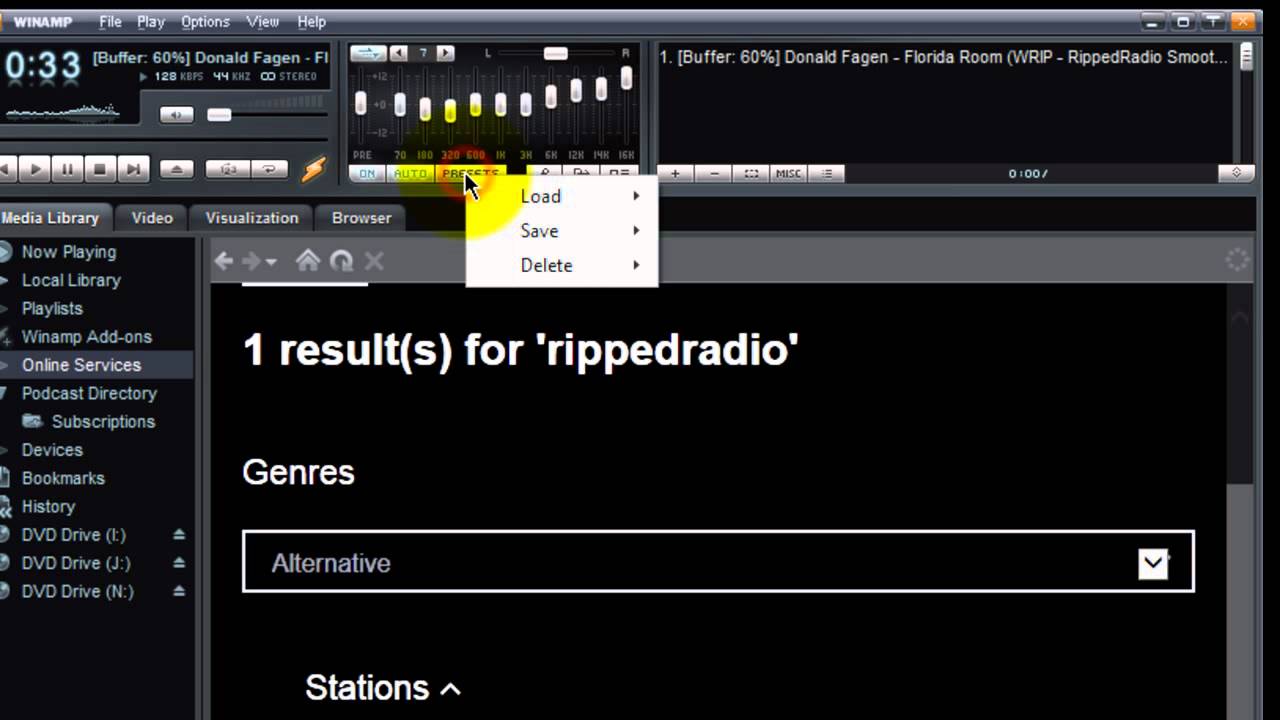
Task: Open Bookmarks in the sidebar
Action: click(x=63, y=478)
